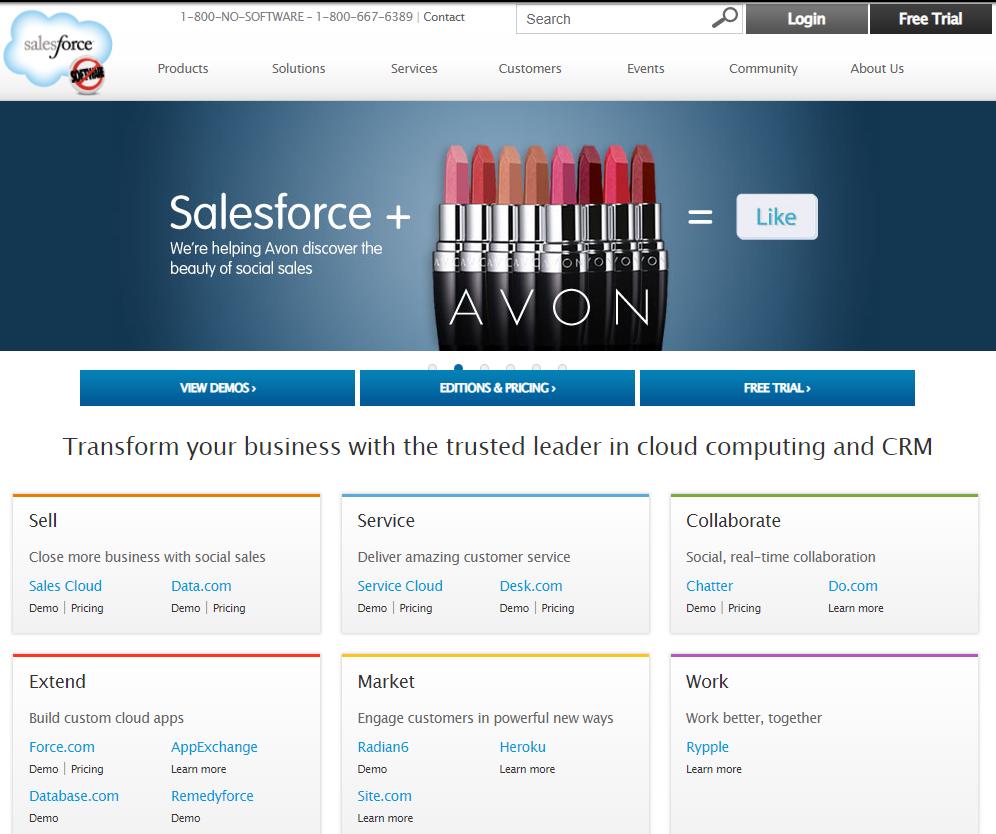
Task: Open the Sales Cloud link
Action: pos(65,586)
